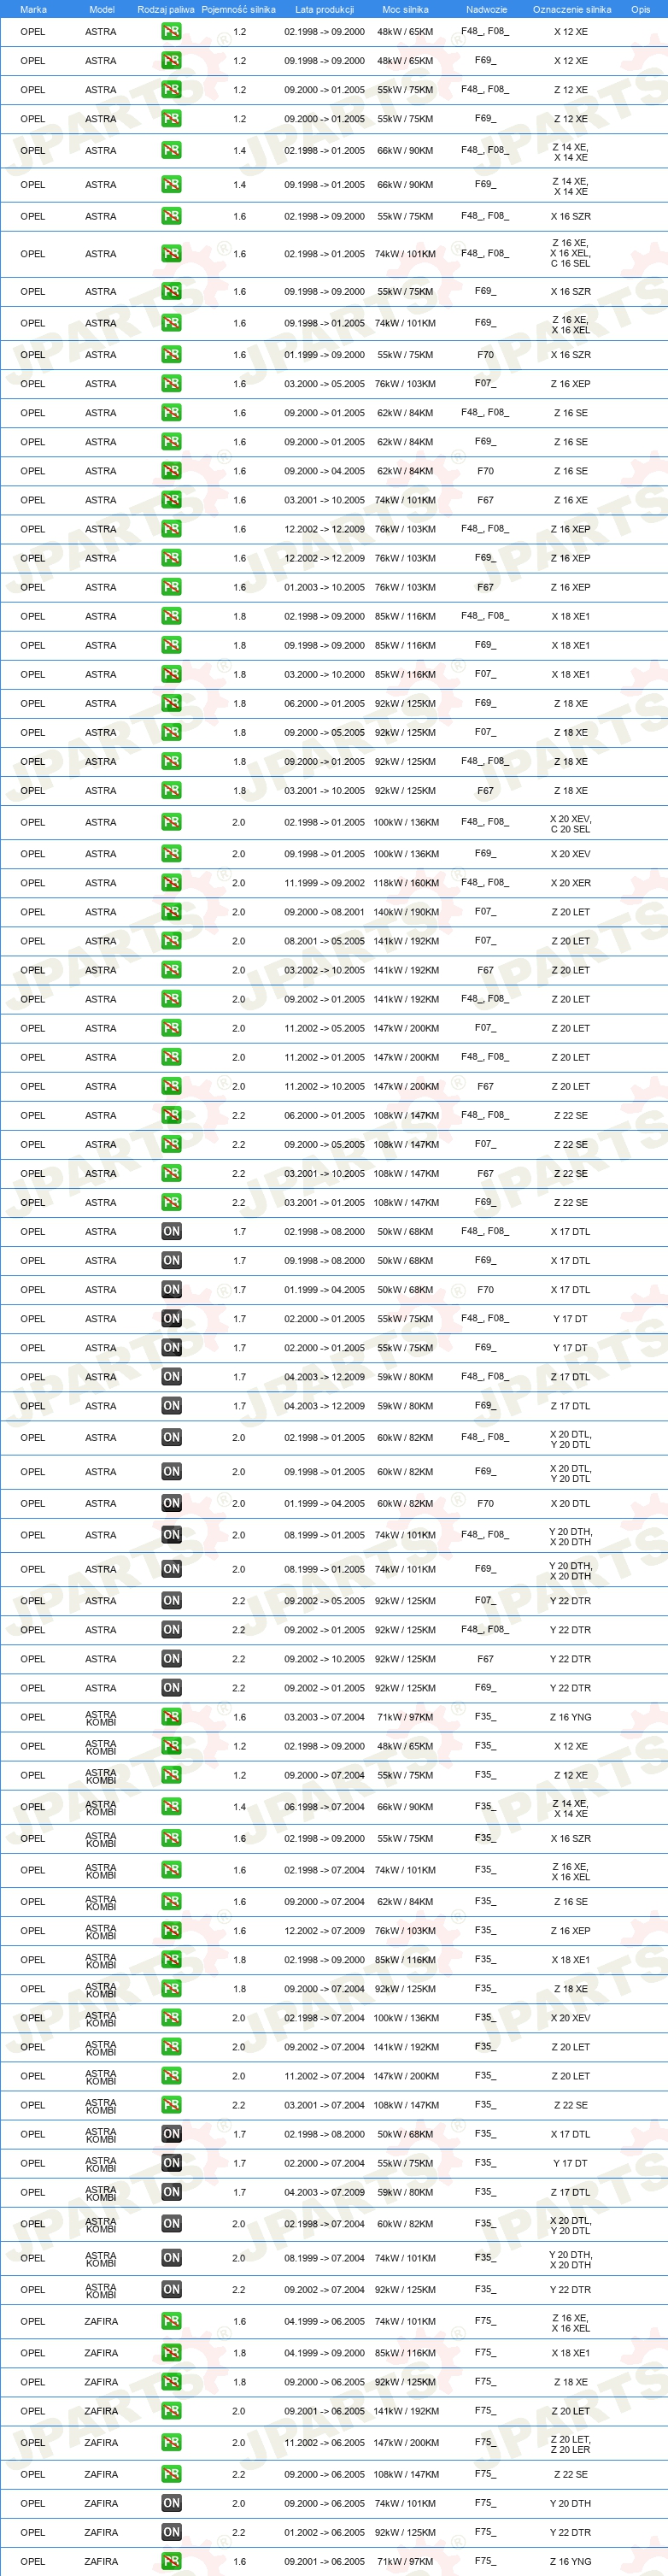Click petrol icon in ZAFIRA Z 18 XE row
Screen dimensions: 668x2576
point(171,2382)
